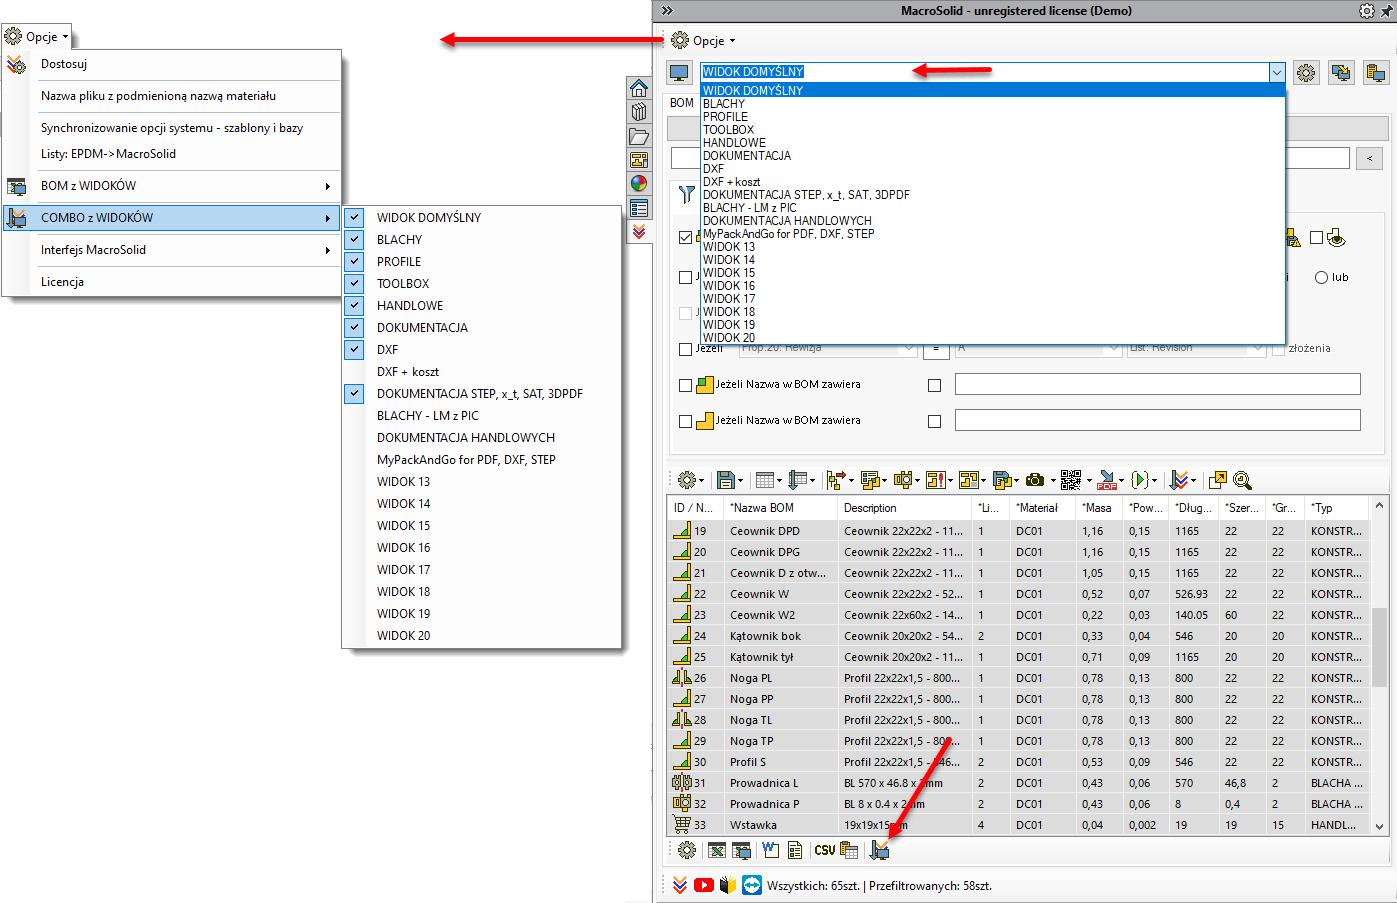Toggle the DXF checkmark in submenu
The width and height of the screenshot is (1397, 903).
coord(354,349)
